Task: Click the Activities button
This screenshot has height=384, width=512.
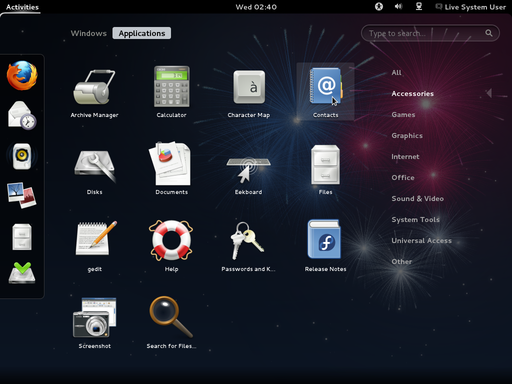Action: [22, 7]
